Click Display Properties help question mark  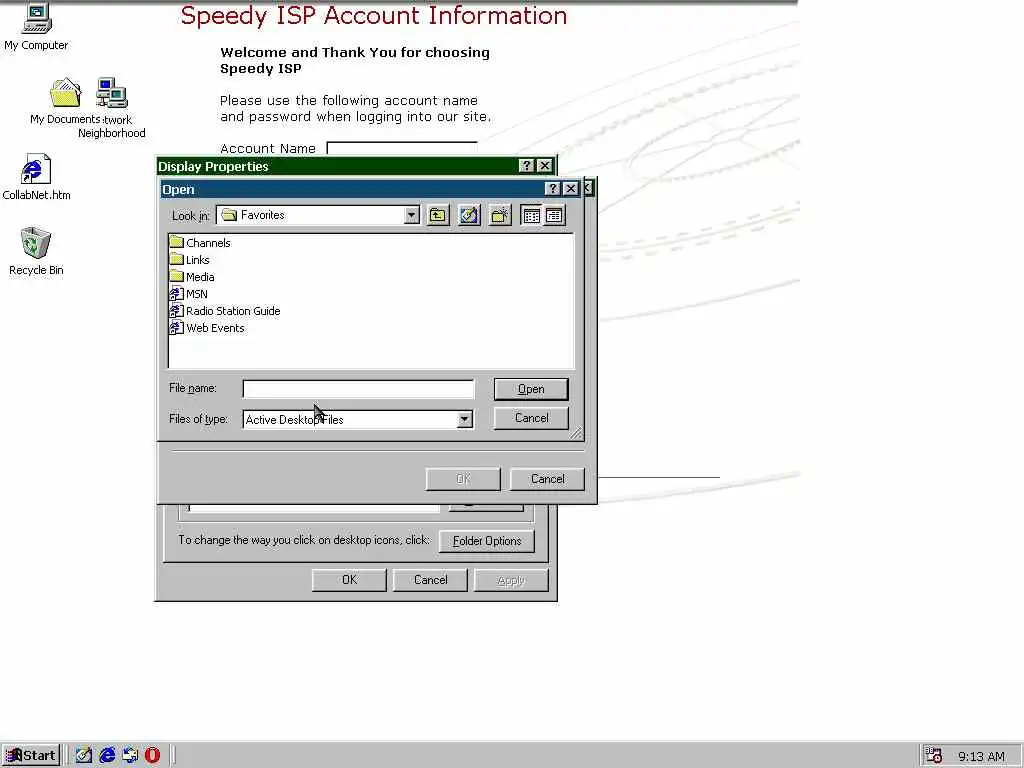pos(527,166)
